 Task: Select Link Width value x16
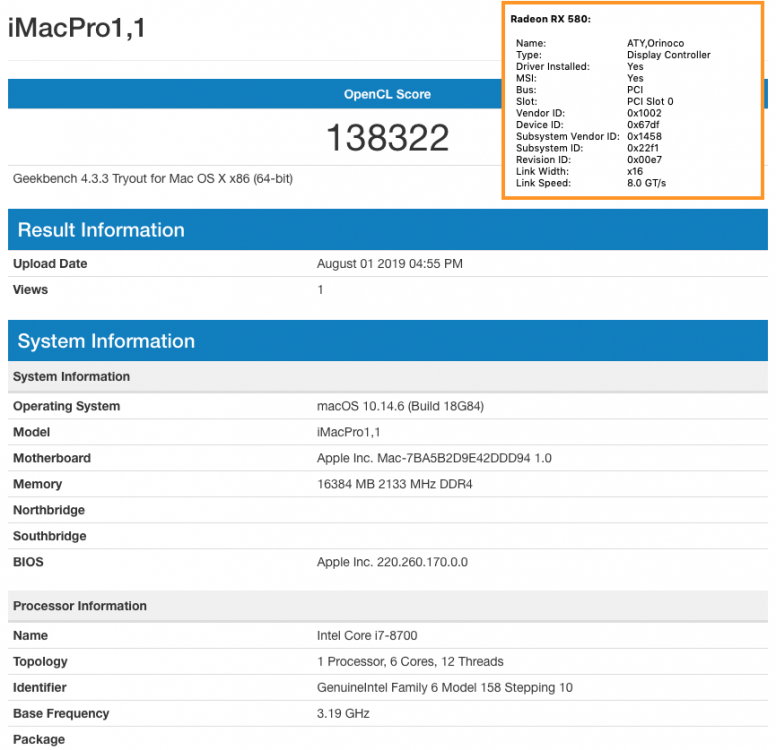[x=634, y=171]
